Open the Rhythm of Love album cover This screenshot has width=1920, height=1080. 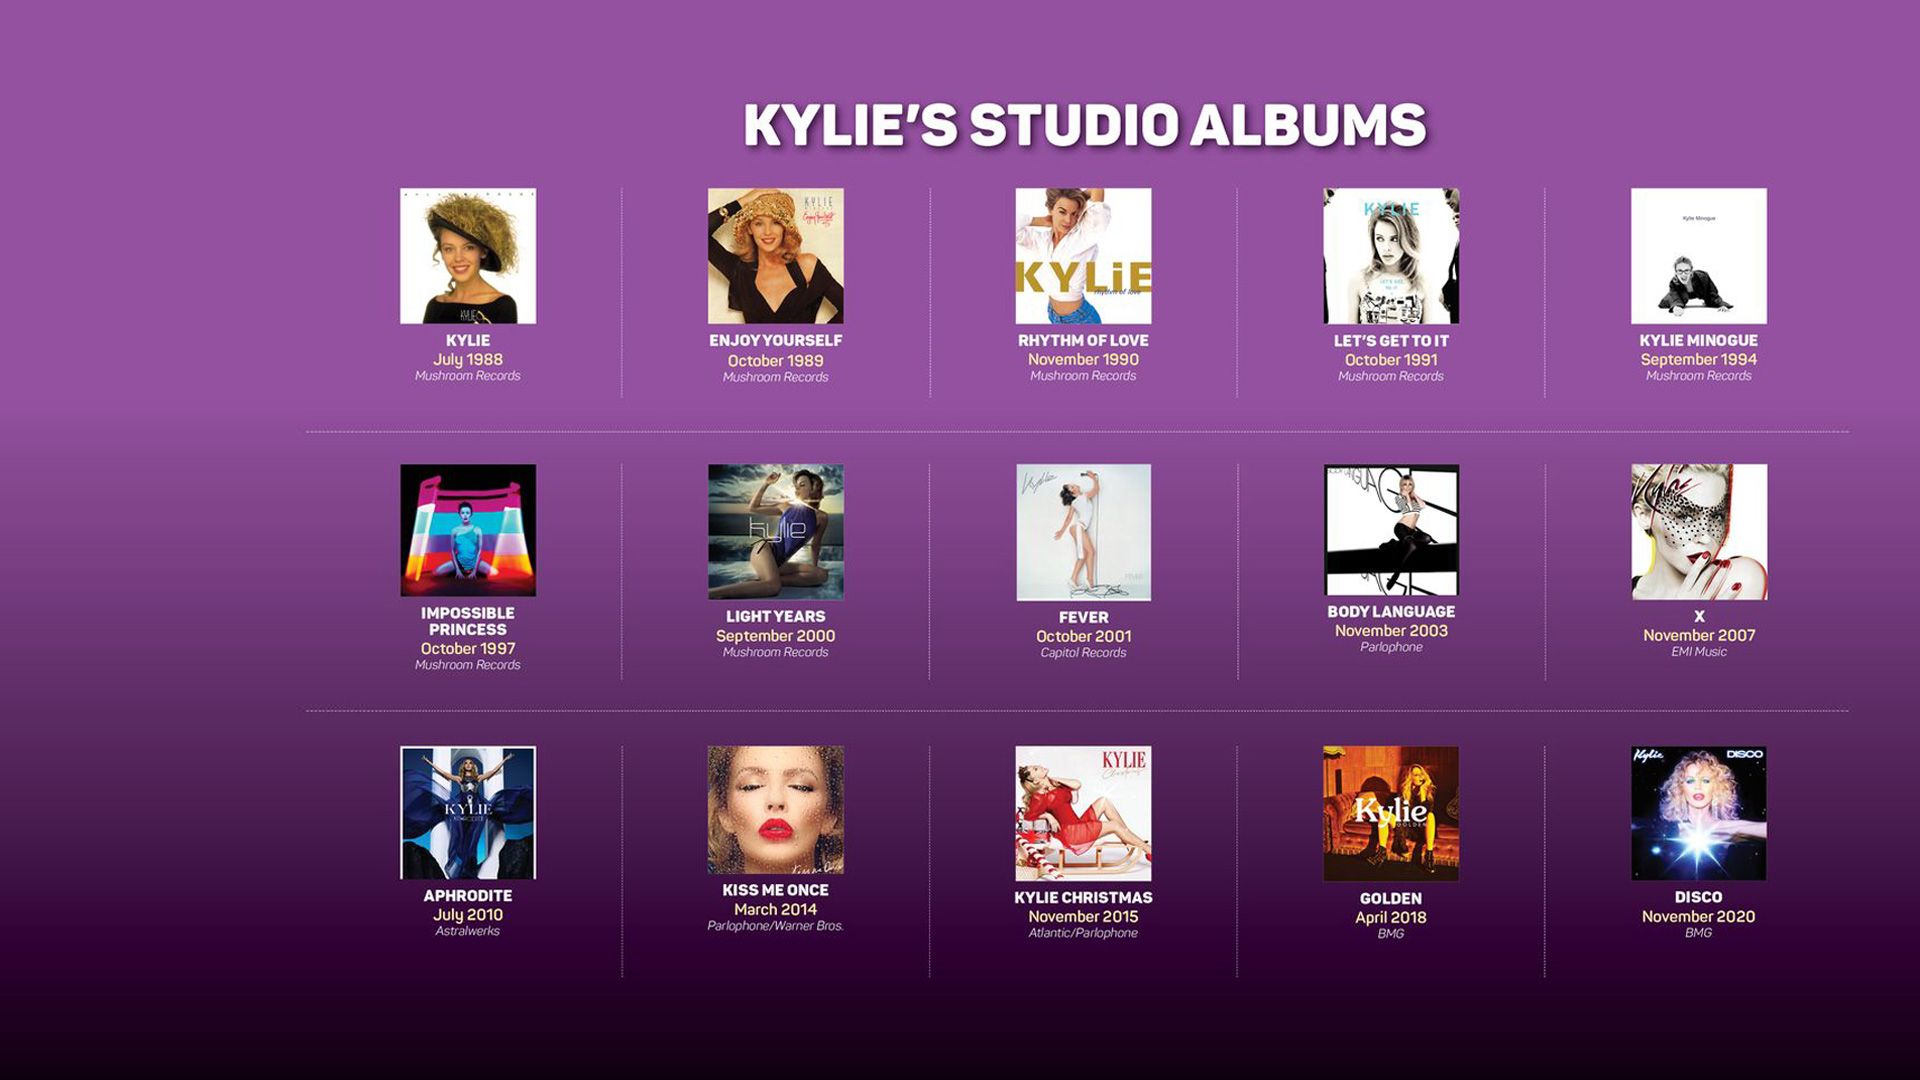pos(1083,256)
